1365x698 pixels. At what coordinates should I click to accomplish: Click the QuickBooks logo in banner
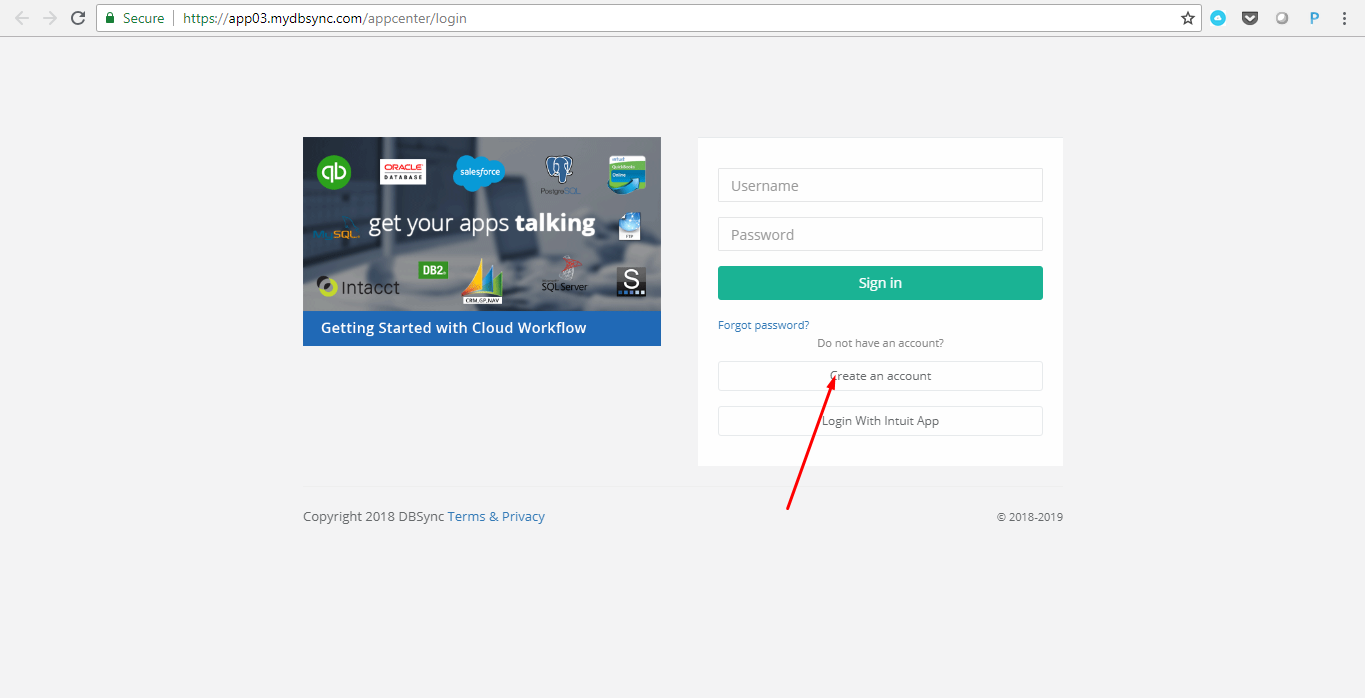click(334, 172)
